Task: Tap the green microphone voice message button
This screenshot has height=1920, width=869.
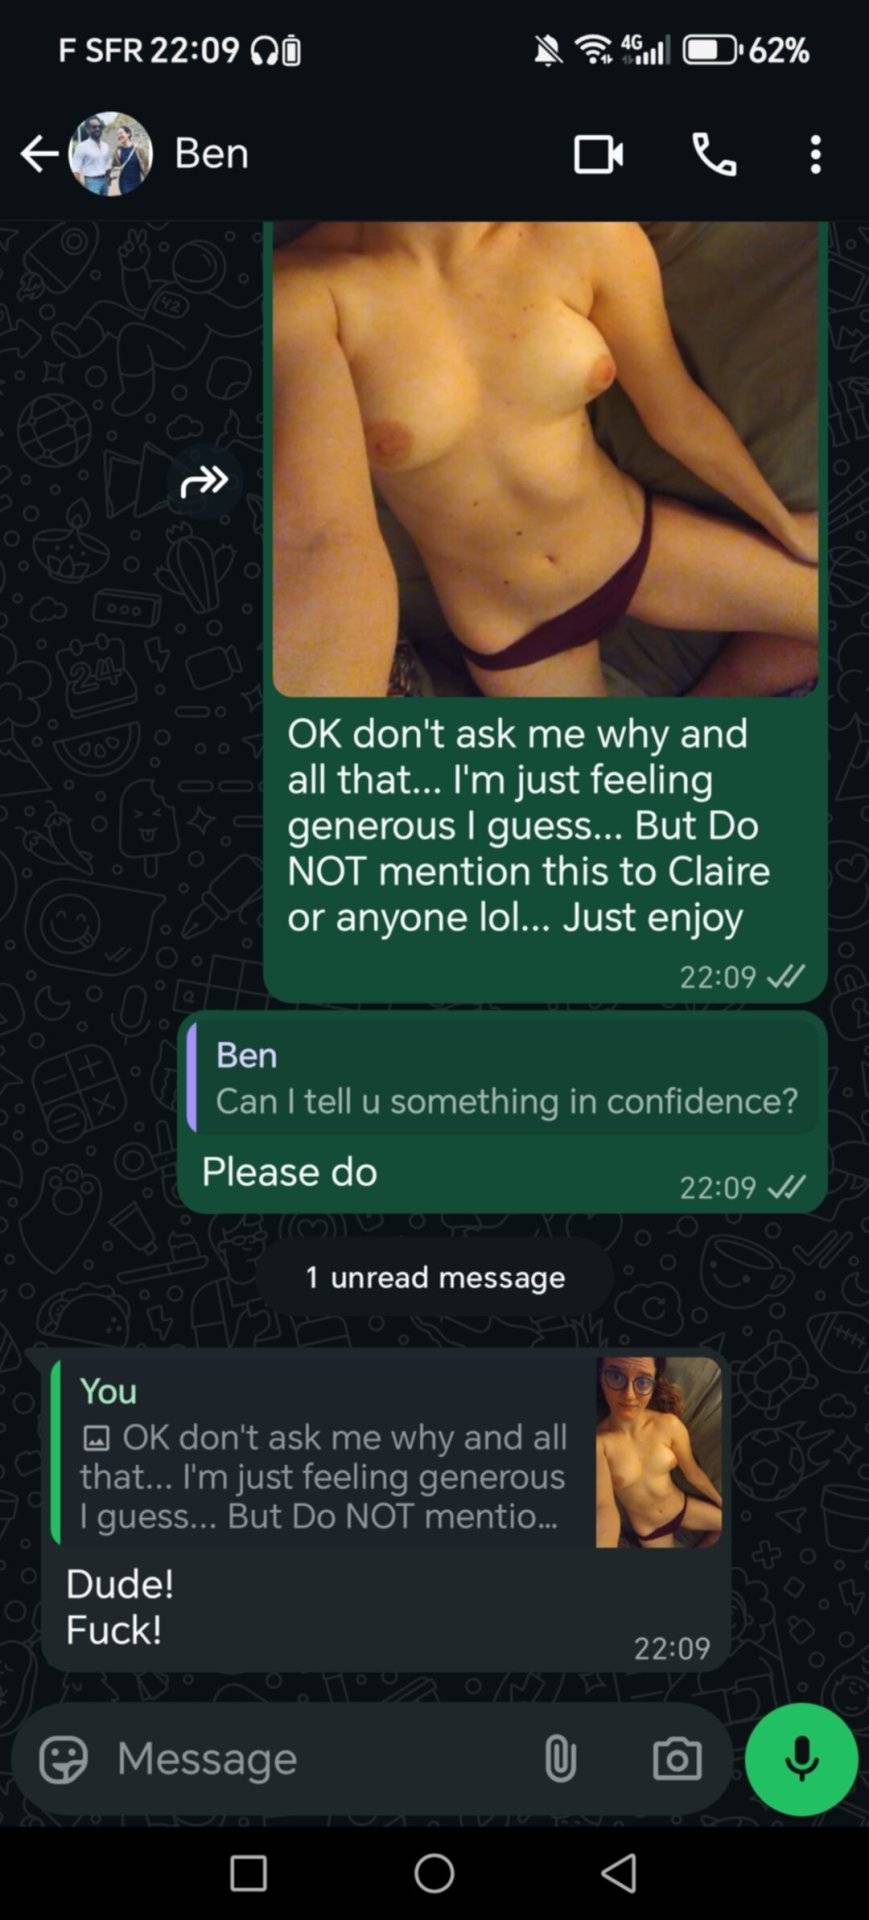Action: [x=801, y=1759]
